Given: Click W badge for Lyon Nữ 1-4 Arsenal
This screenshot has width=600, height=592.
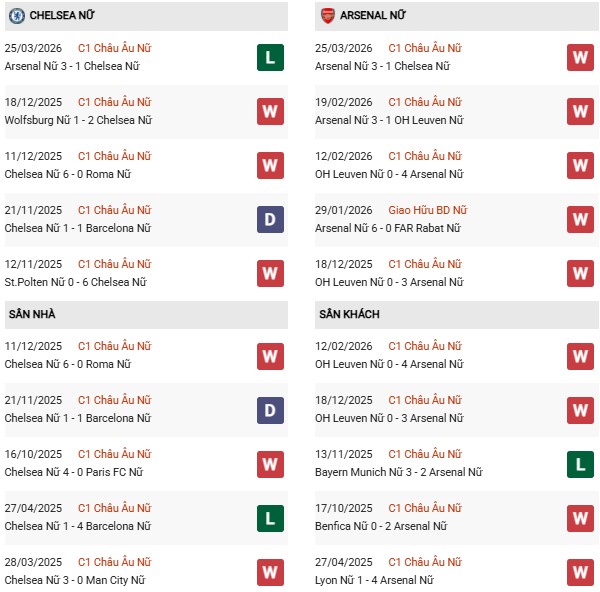Looking at the screenshot, I should pyautogui.click(x=581, y=571).
